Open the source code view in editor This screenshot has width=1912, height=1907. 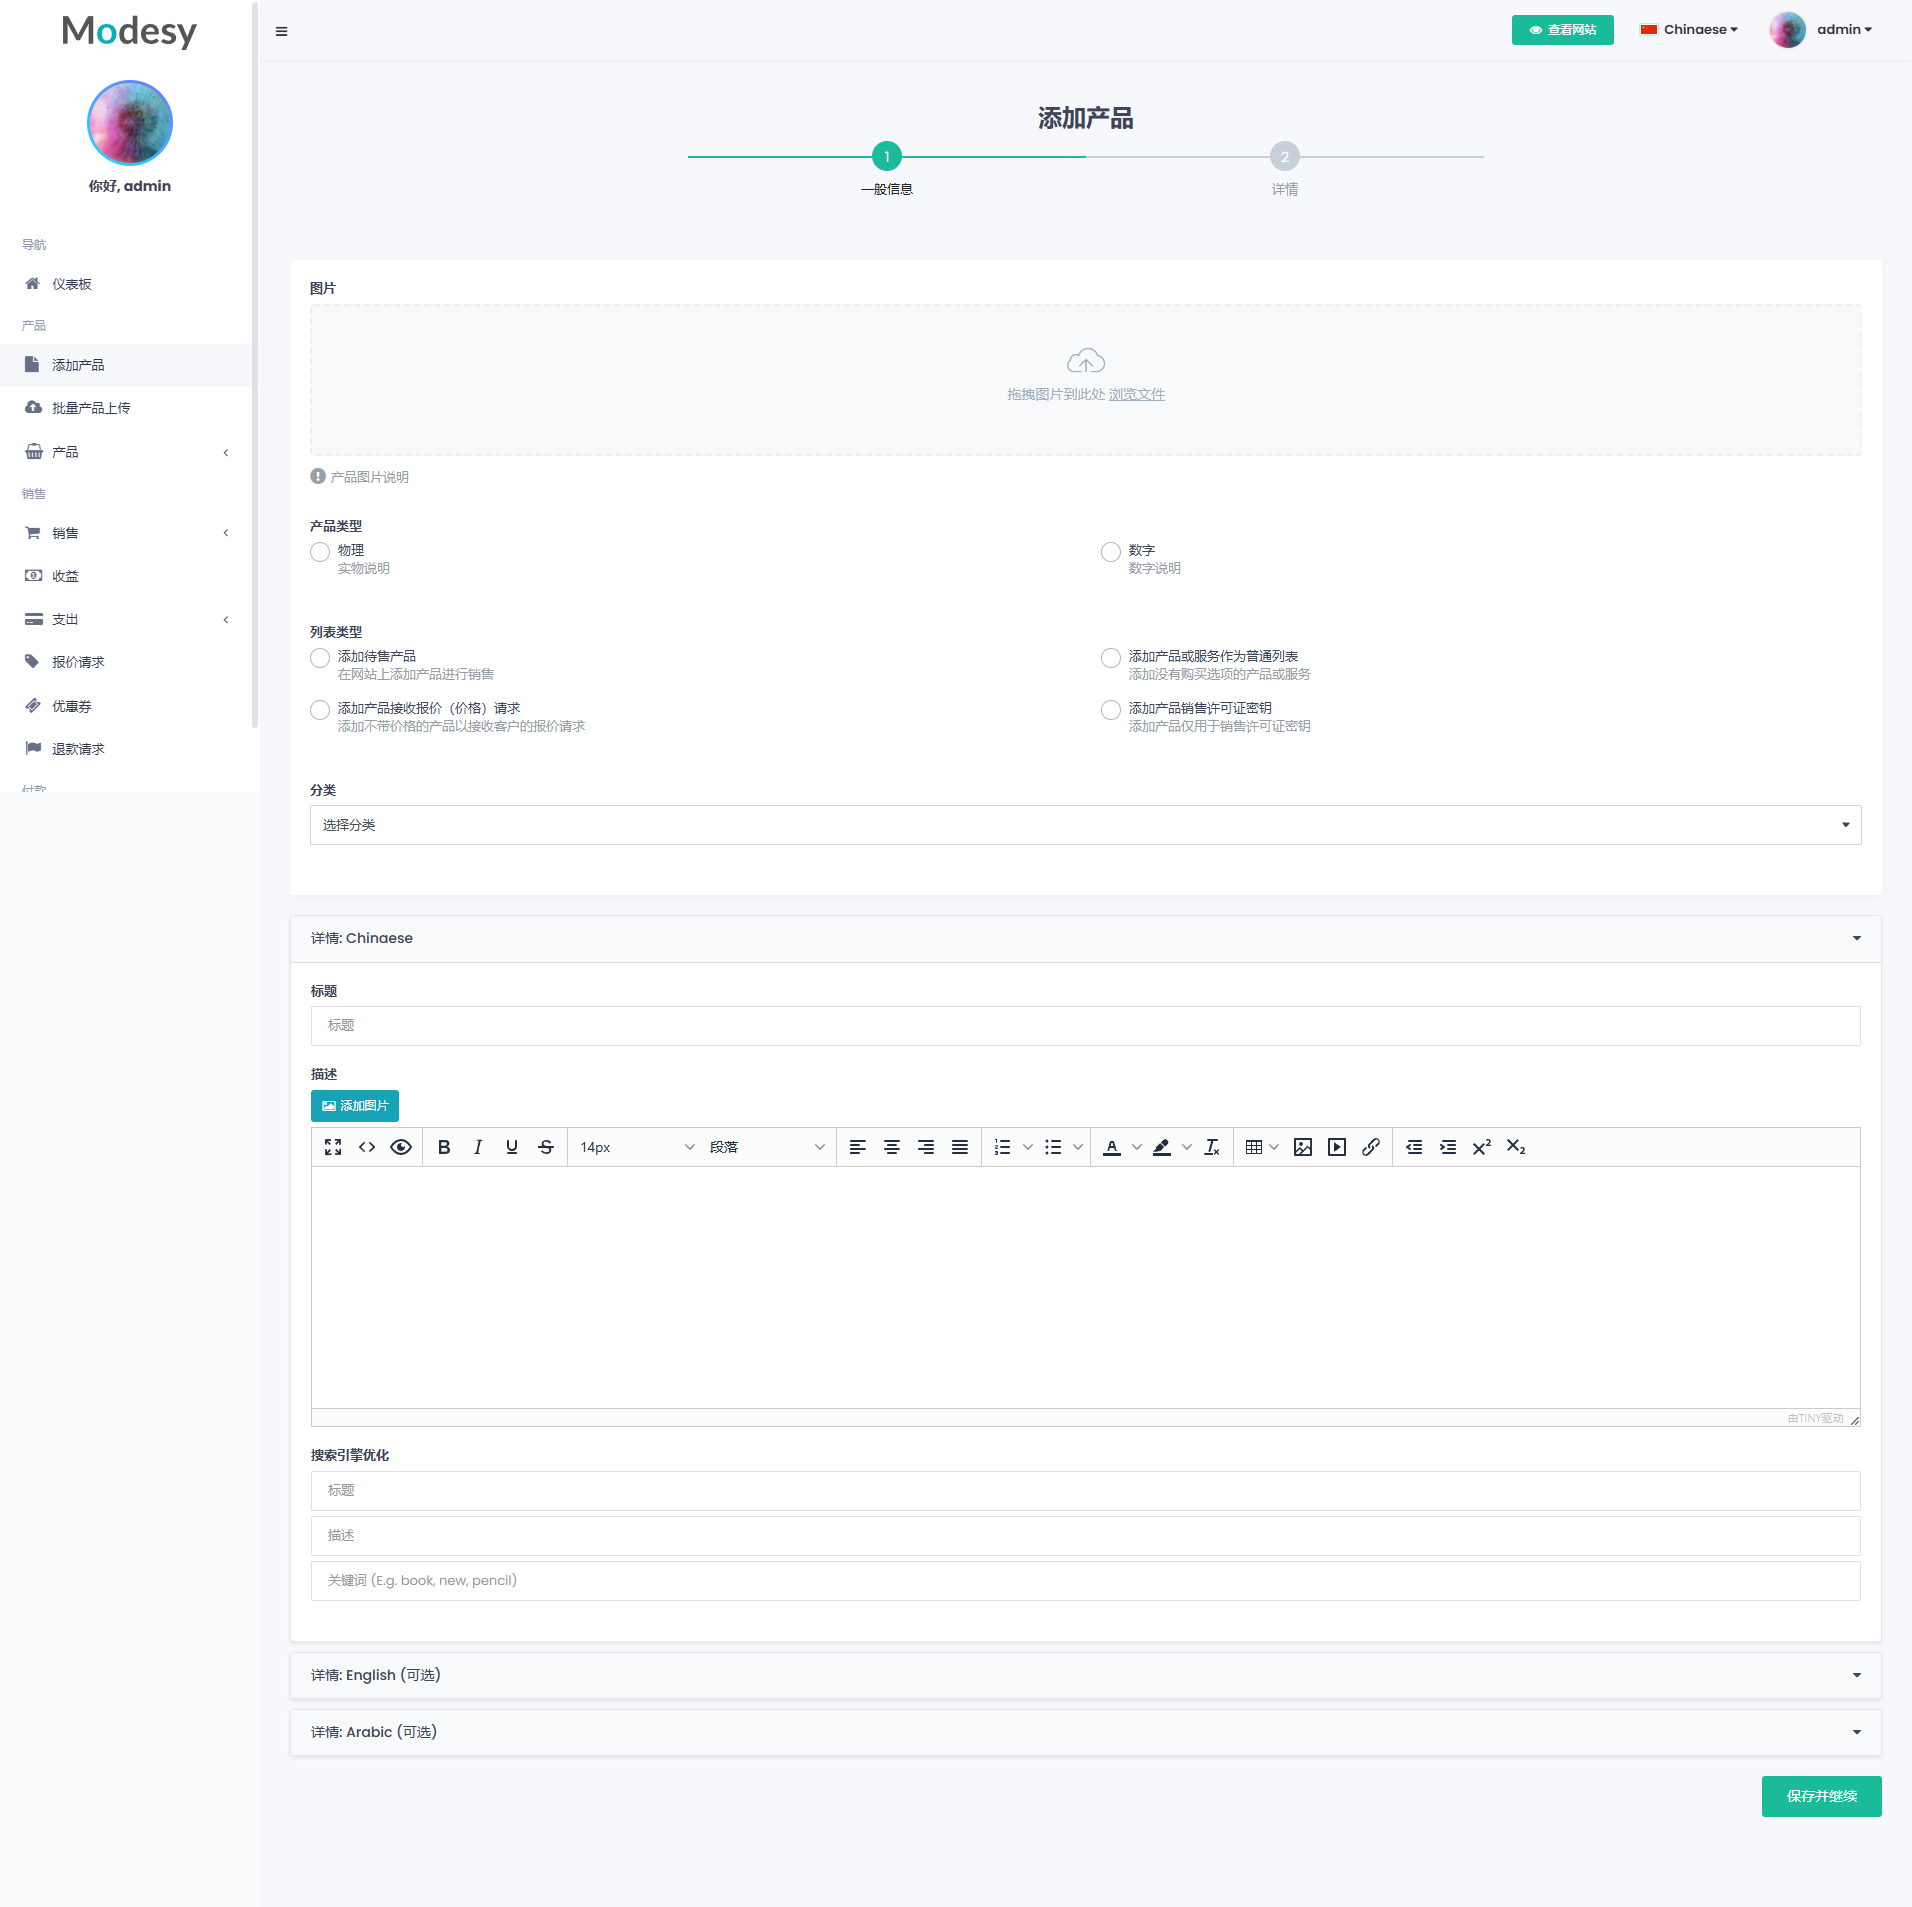point(367,1147)
